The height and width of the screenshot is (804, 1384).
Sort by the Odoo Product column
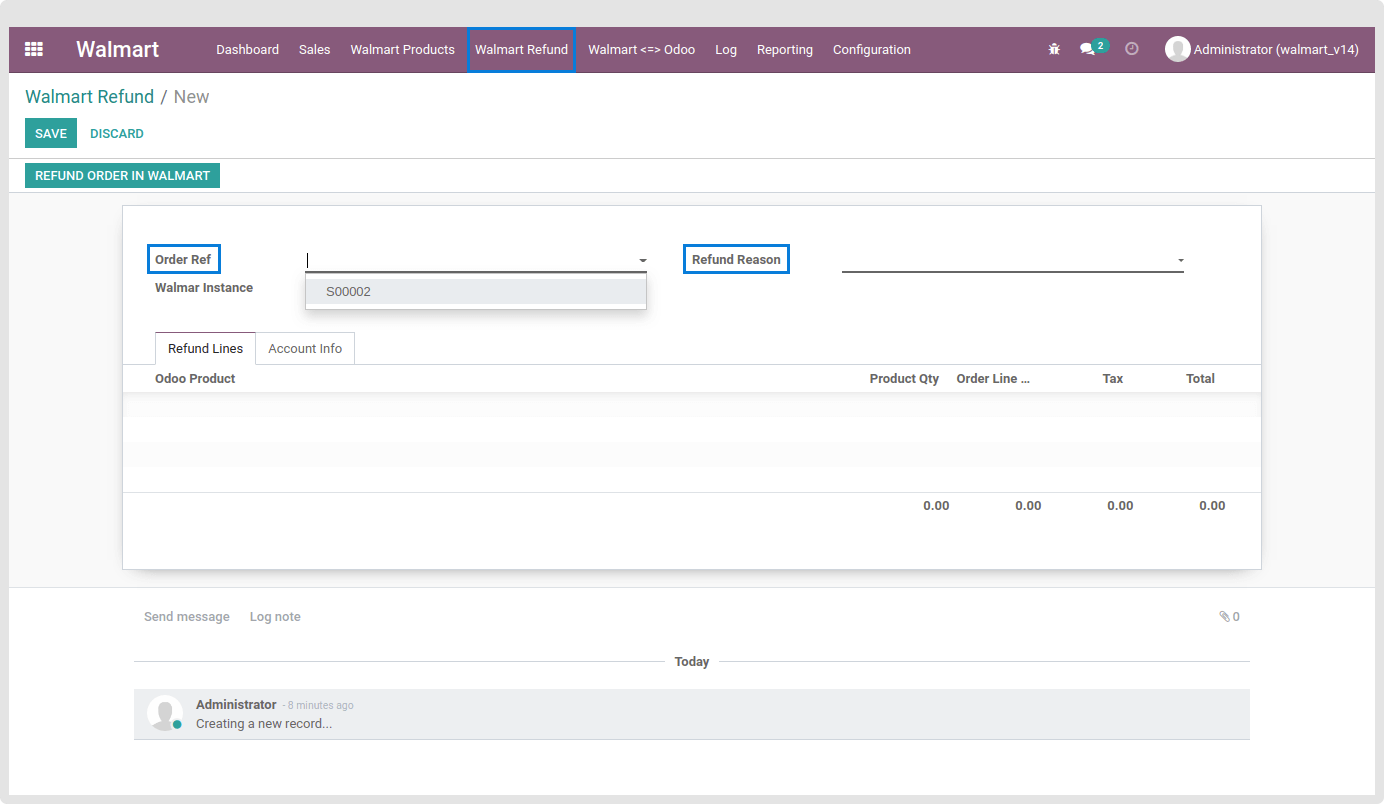point(195,379)
